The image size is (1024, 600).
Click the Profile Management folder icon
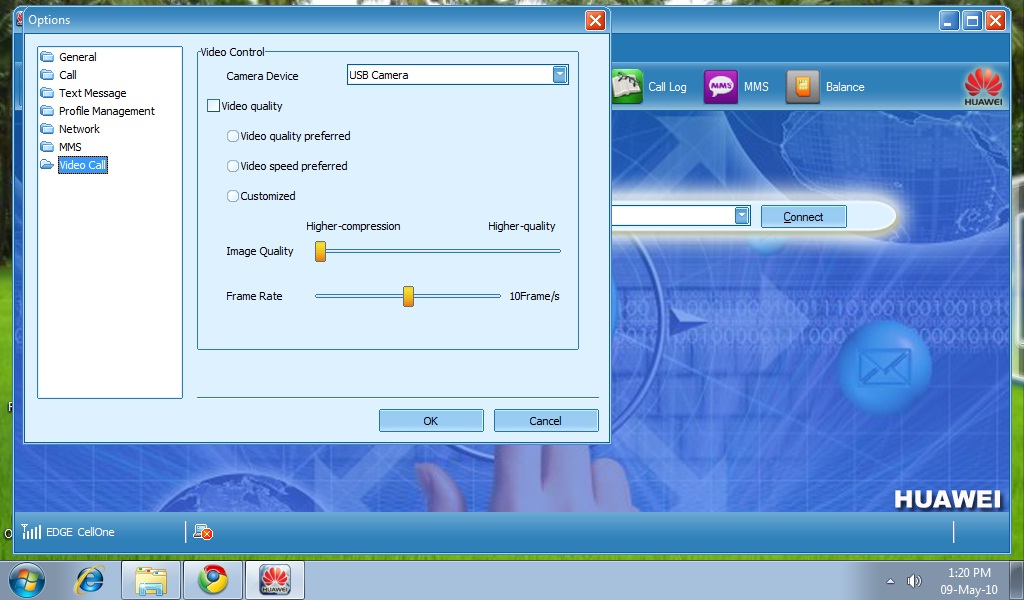[47, 111]
